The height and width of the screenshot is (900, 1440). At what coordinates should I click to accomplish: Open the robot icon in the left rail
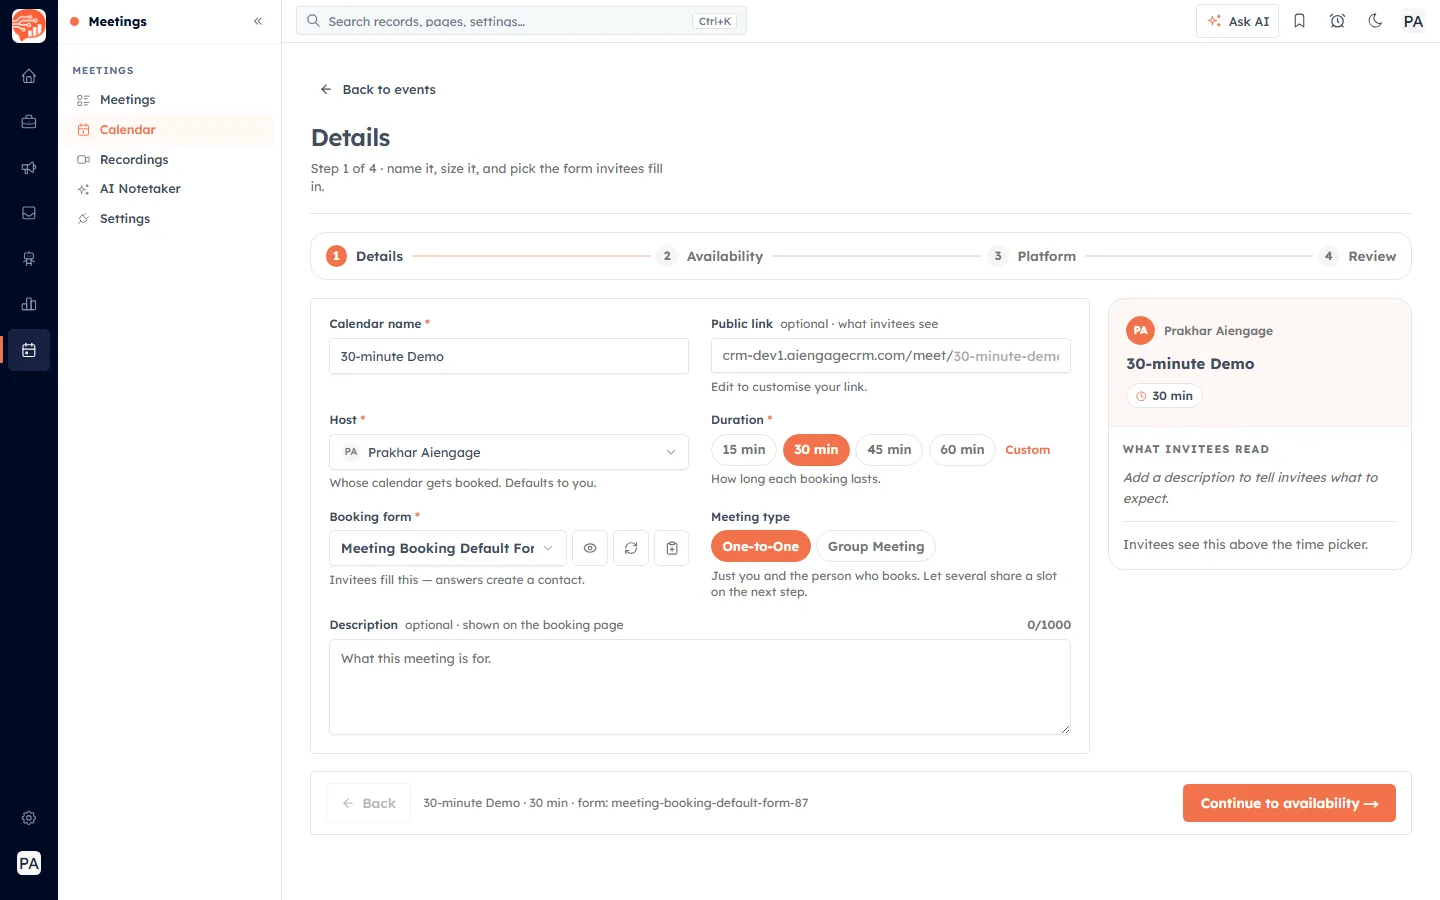click(29, 259)
